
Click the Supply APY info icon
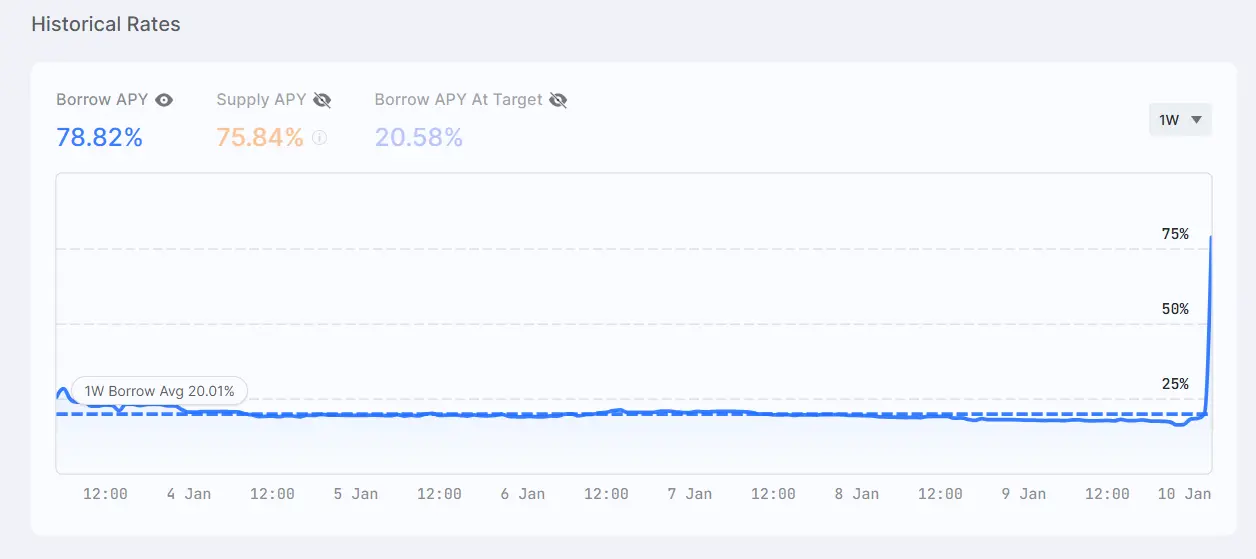[x=320, y=138]
